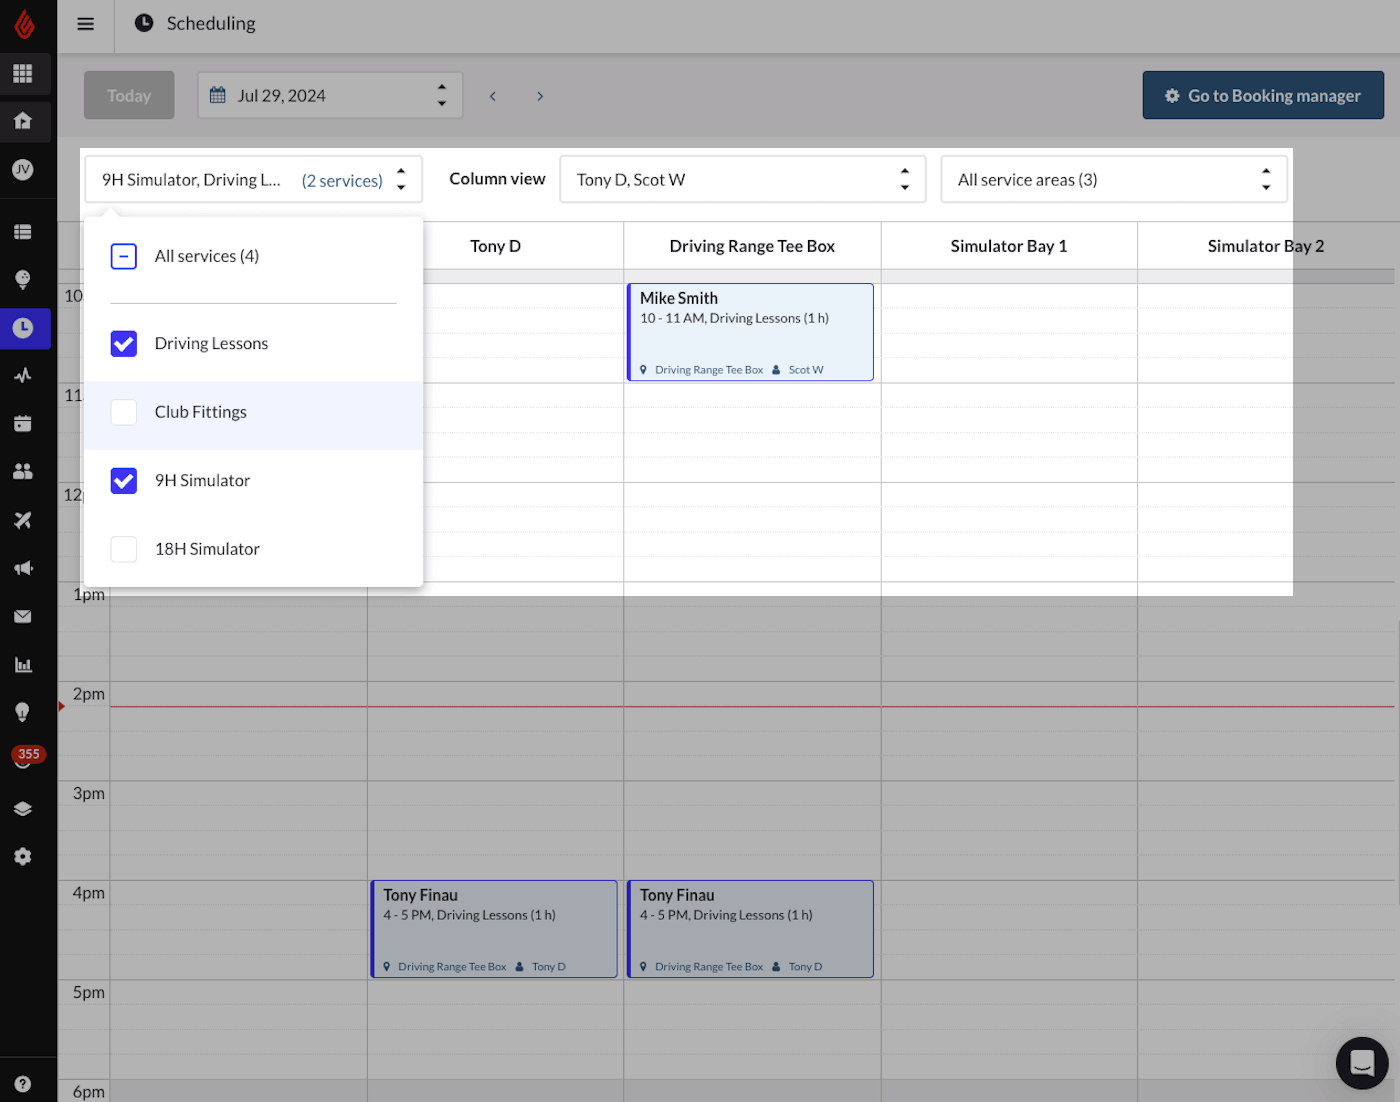Open Tony Finau booking in Driving Range column
1400x1102 pixels.
click(x=750, y=929)
